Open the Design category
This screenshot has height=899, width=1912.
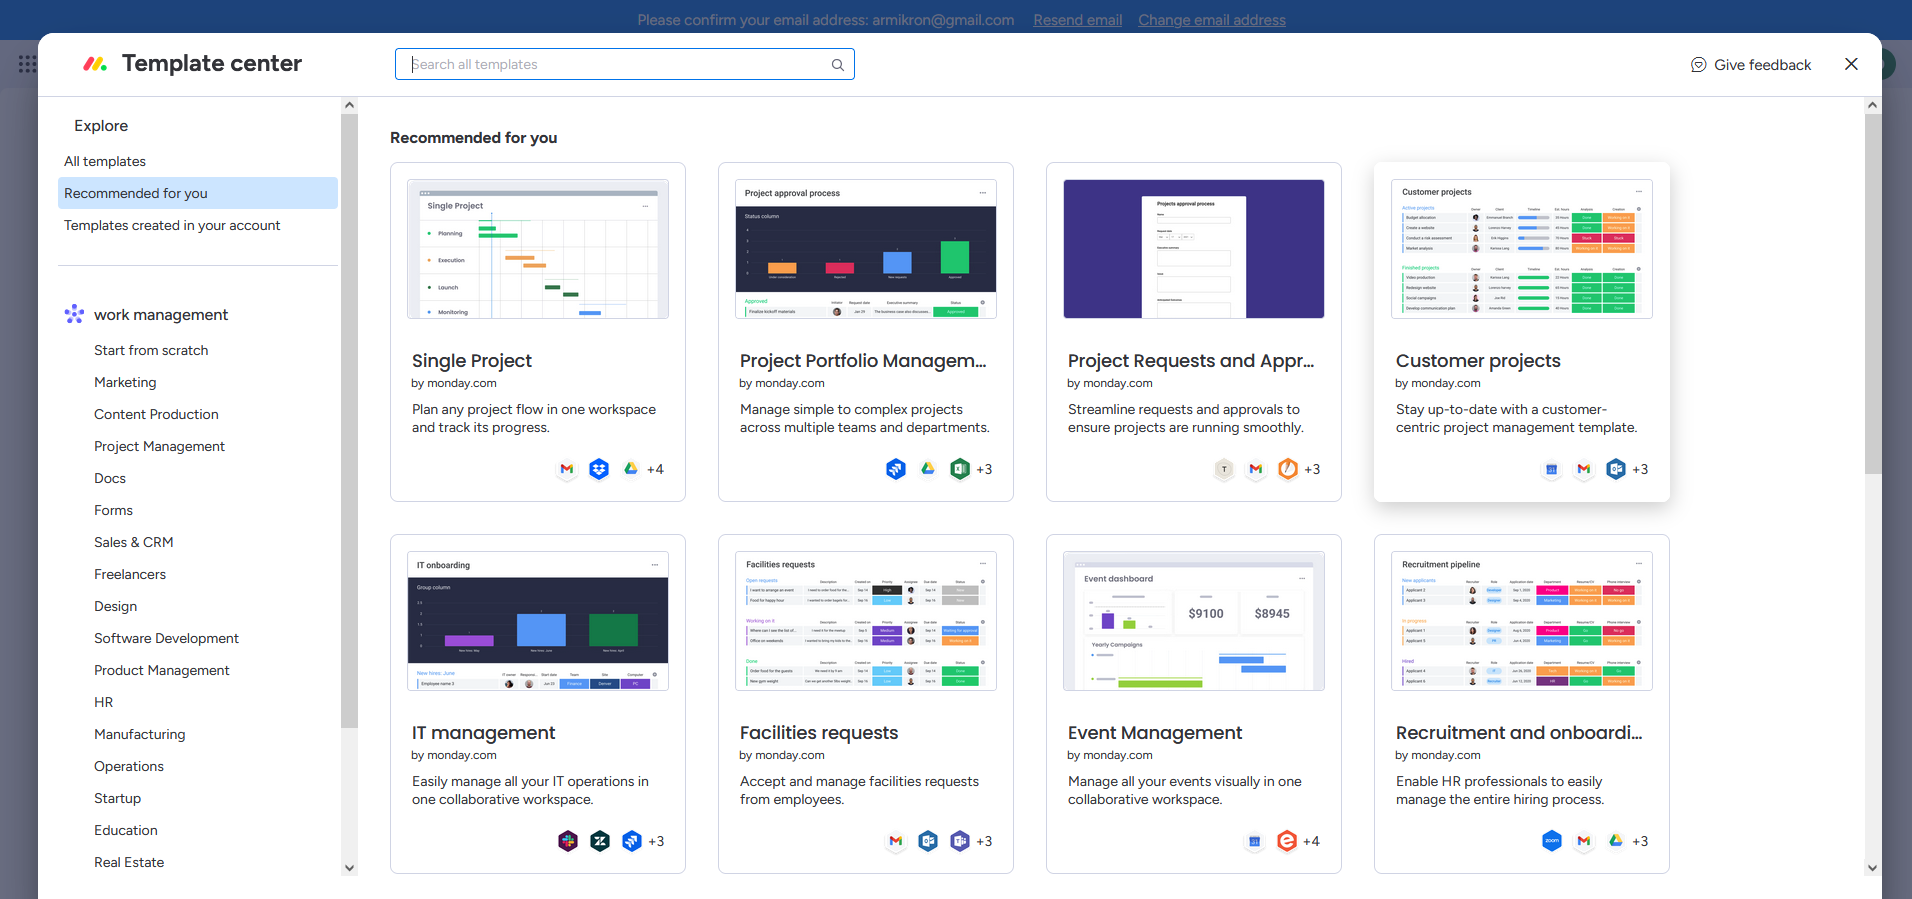[x=115, y=606]
